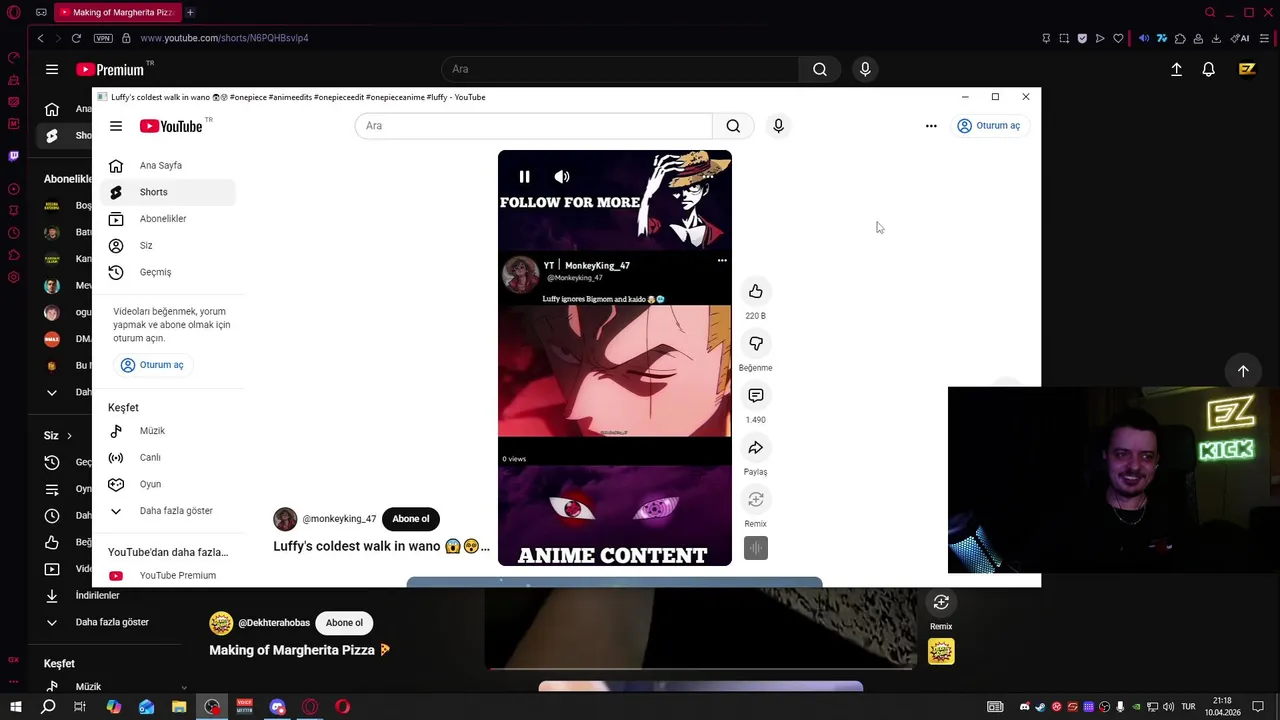
Task: Click Oturum aç button at popup top right
Action: pyautogui.click(x=989, y=126)
